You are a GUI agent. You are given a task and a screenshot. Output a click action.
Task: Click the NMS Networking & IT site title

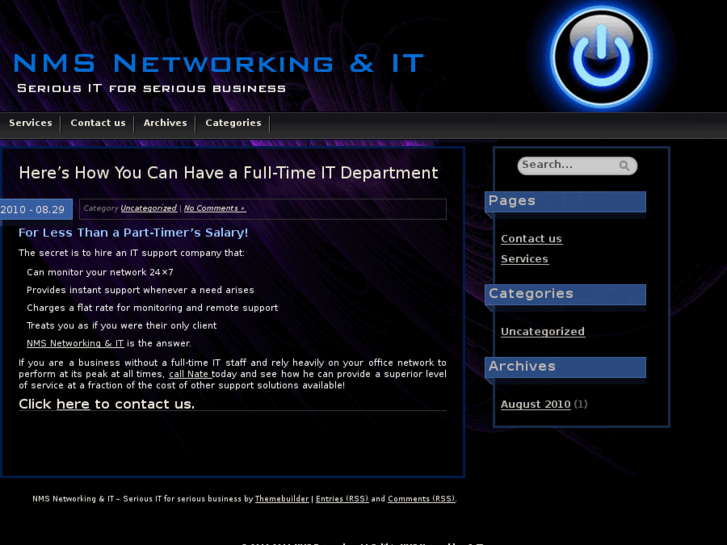218,63
